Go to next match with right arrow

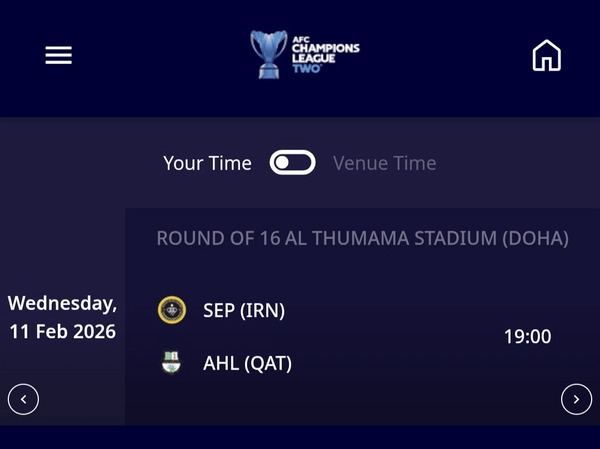(576, 400)
